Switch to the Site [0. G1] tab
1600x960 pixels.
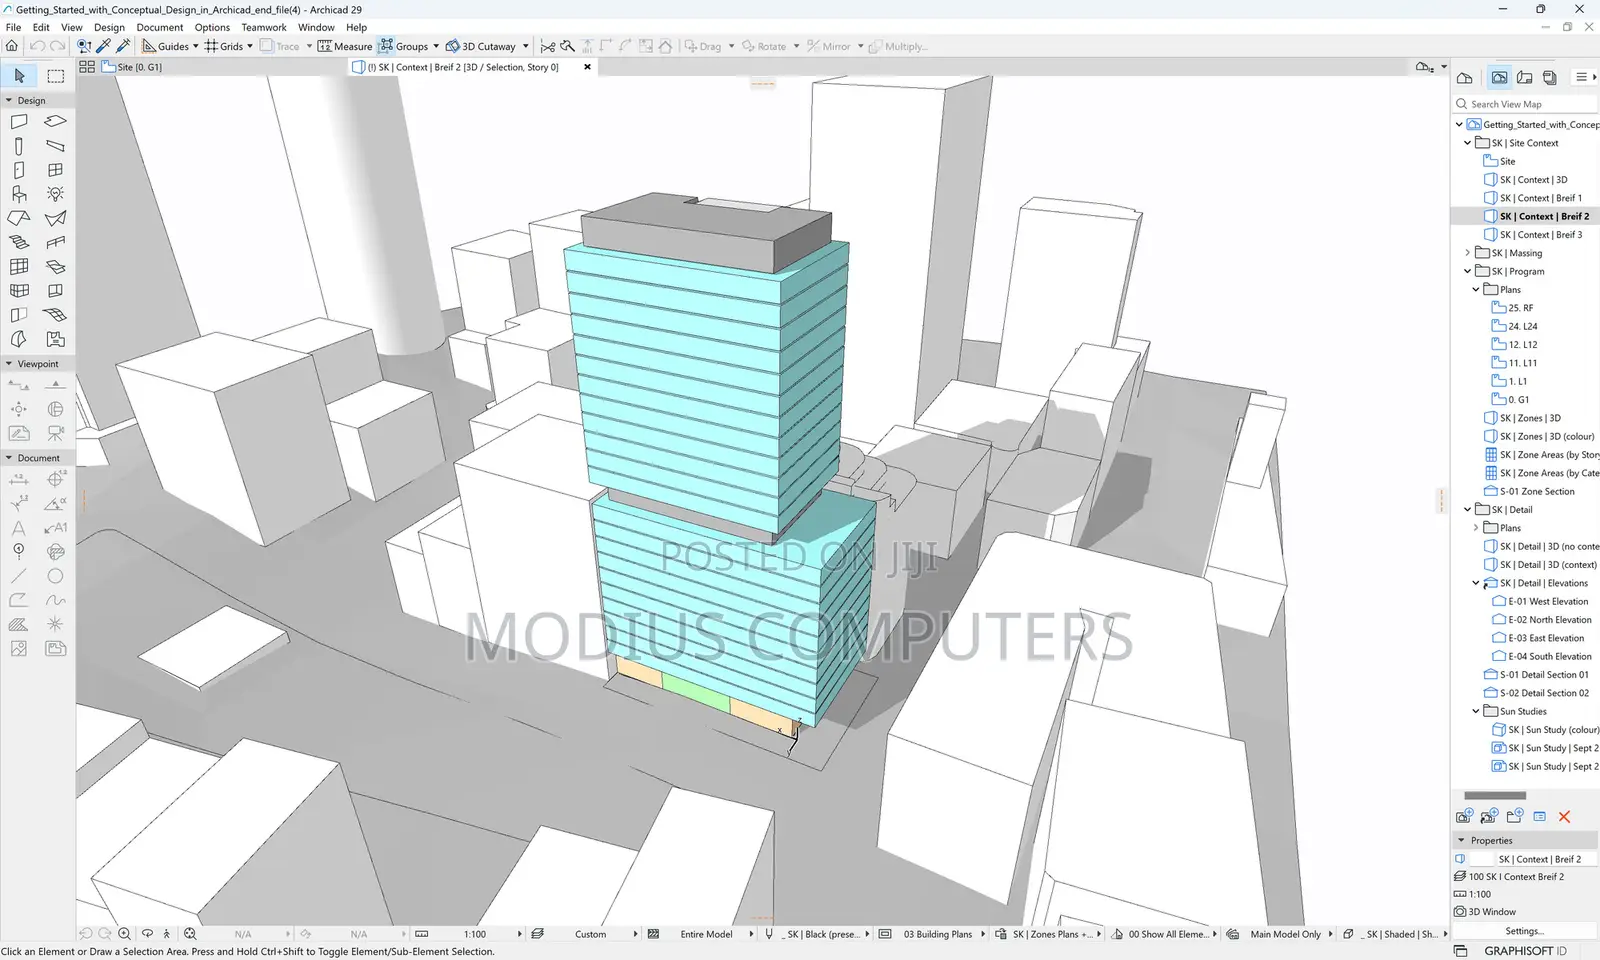(132, 67)
